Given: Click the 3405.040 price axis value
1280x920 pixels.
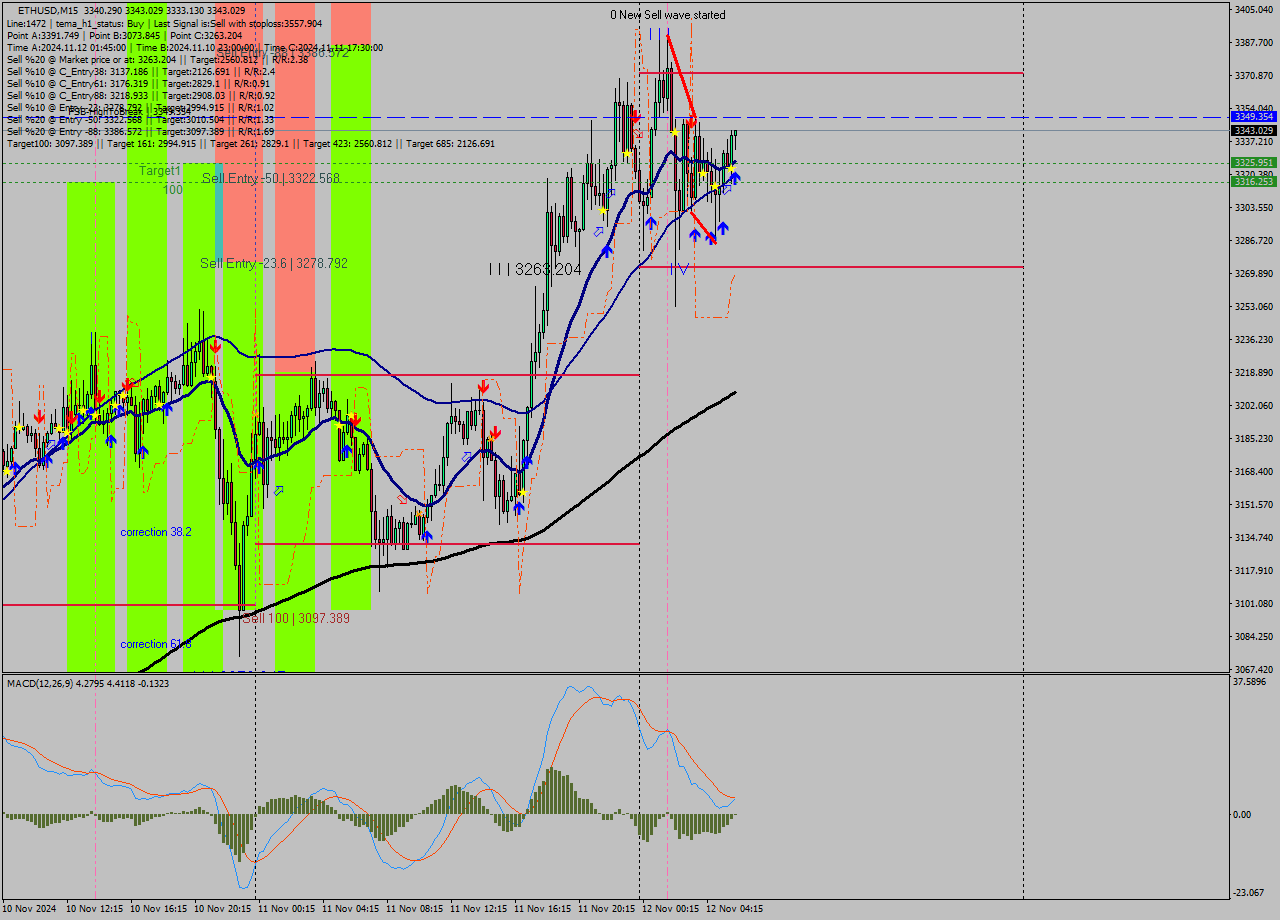Looking at the screenshot, I should click(x=1253, y=9).
